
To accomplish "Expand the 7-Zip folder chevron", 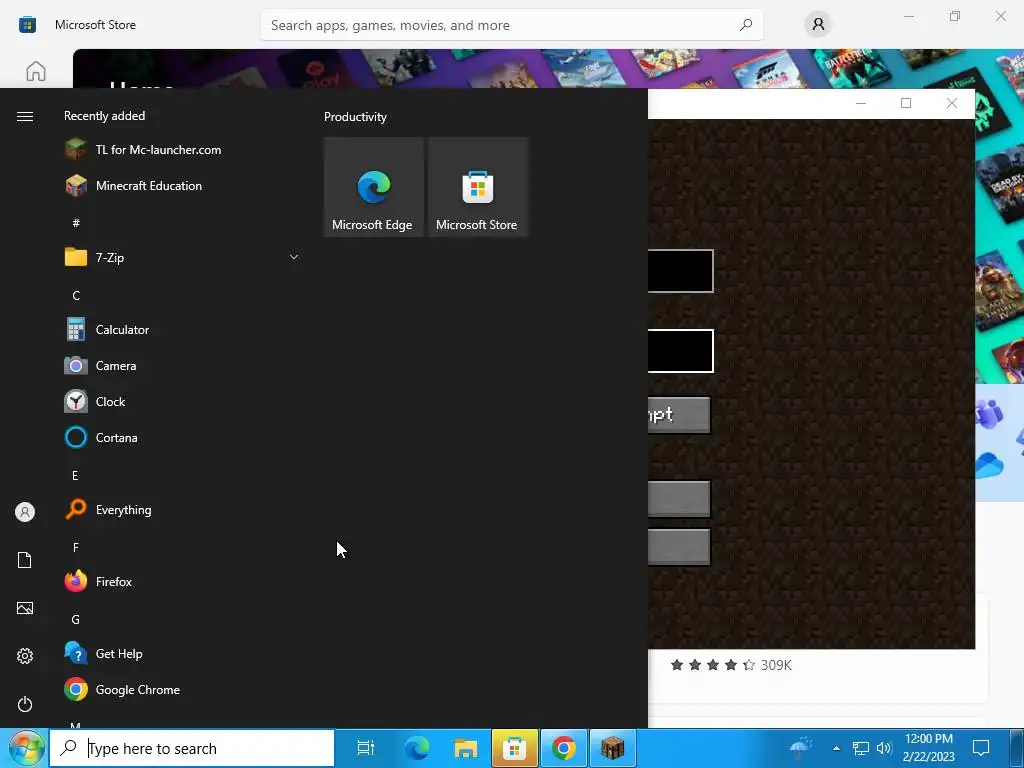I will click(x=294, y=257).
